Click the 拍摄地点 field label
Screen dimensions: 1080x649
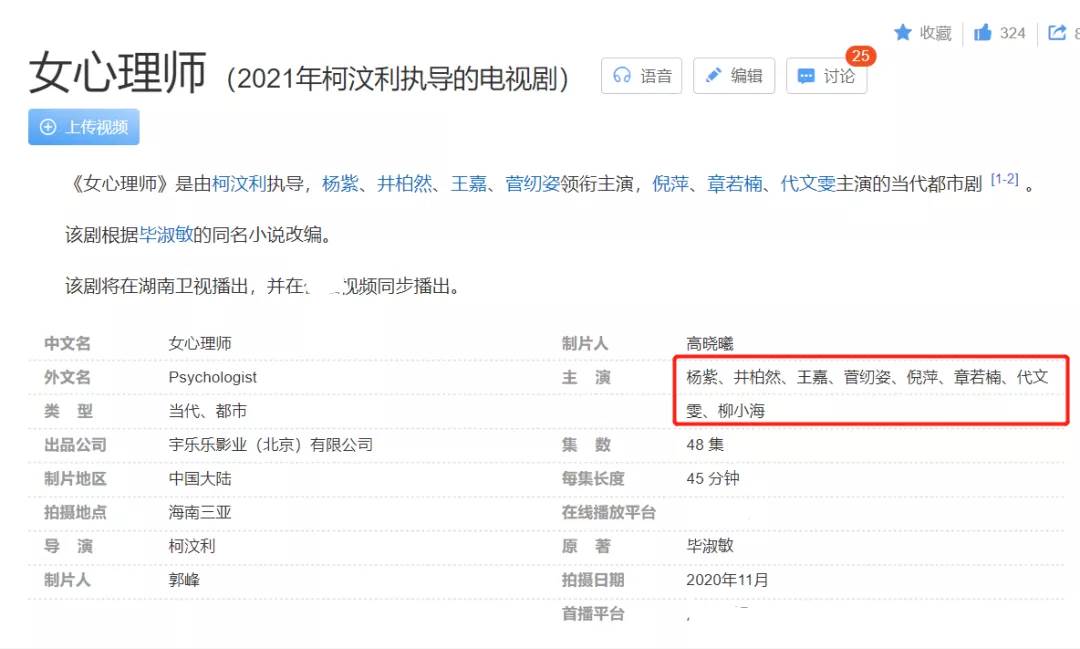pos(75,512)
